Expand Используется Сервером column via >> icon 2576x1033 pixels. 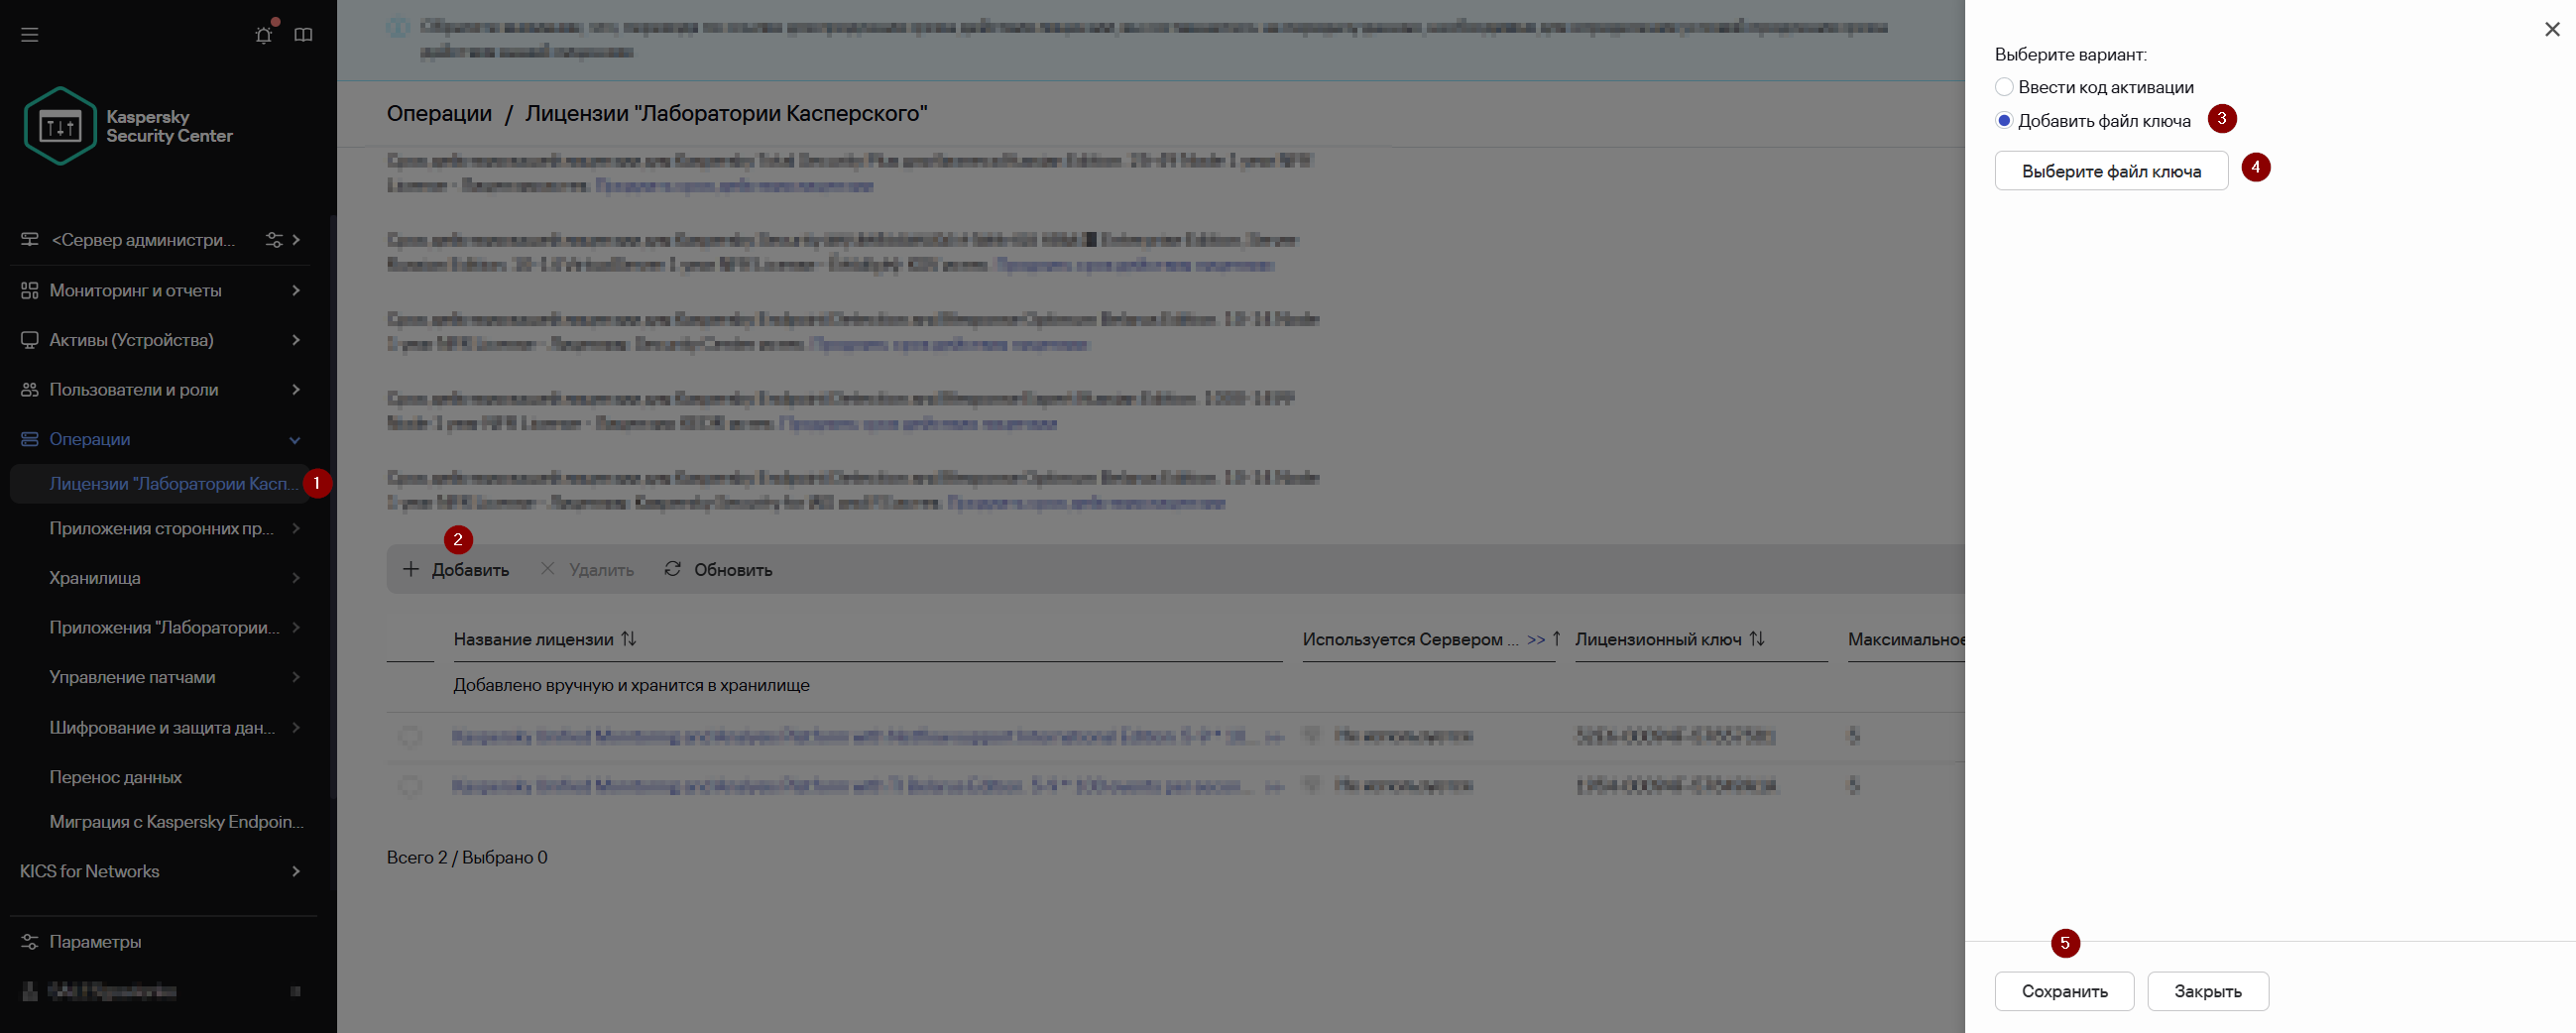(1536, 639)
